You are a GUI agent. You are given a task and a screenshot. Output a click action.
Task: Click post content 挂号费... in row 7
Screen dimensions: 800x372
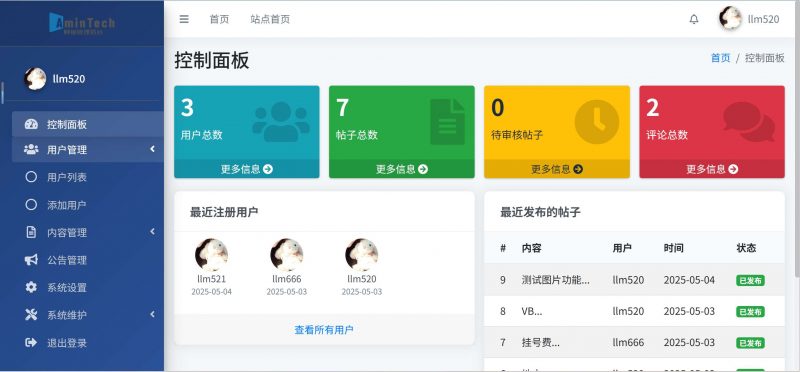541,342
